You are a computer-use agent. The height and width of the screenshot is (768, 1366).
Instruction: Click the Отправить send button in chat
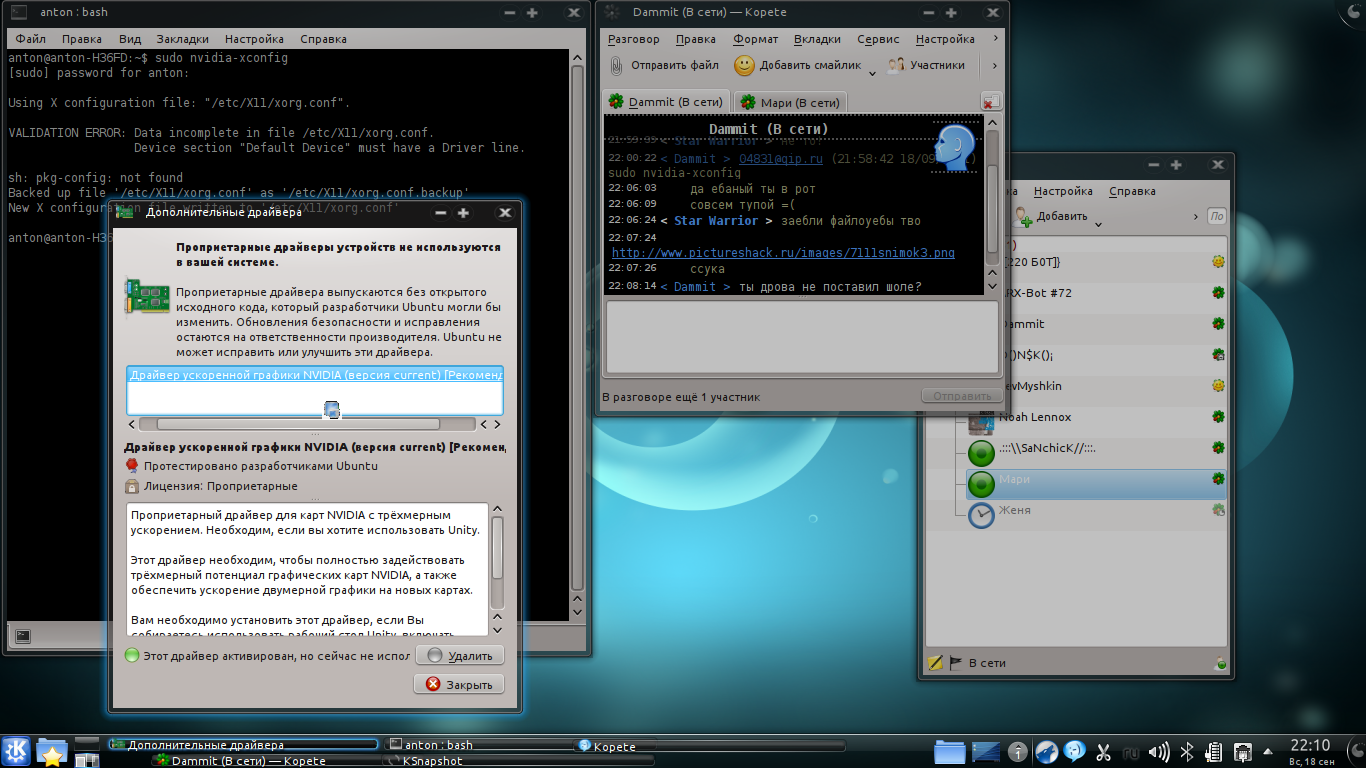(x=961, y=396)
